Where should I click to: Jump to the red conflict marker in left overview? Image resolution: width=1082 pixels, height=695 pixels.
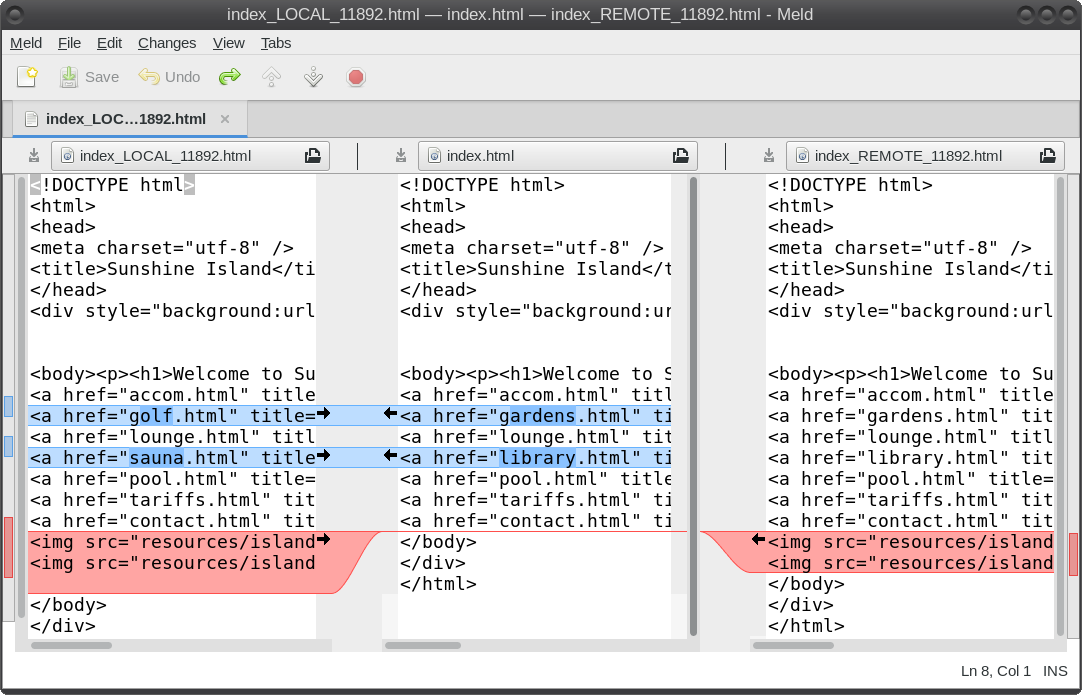8,547
